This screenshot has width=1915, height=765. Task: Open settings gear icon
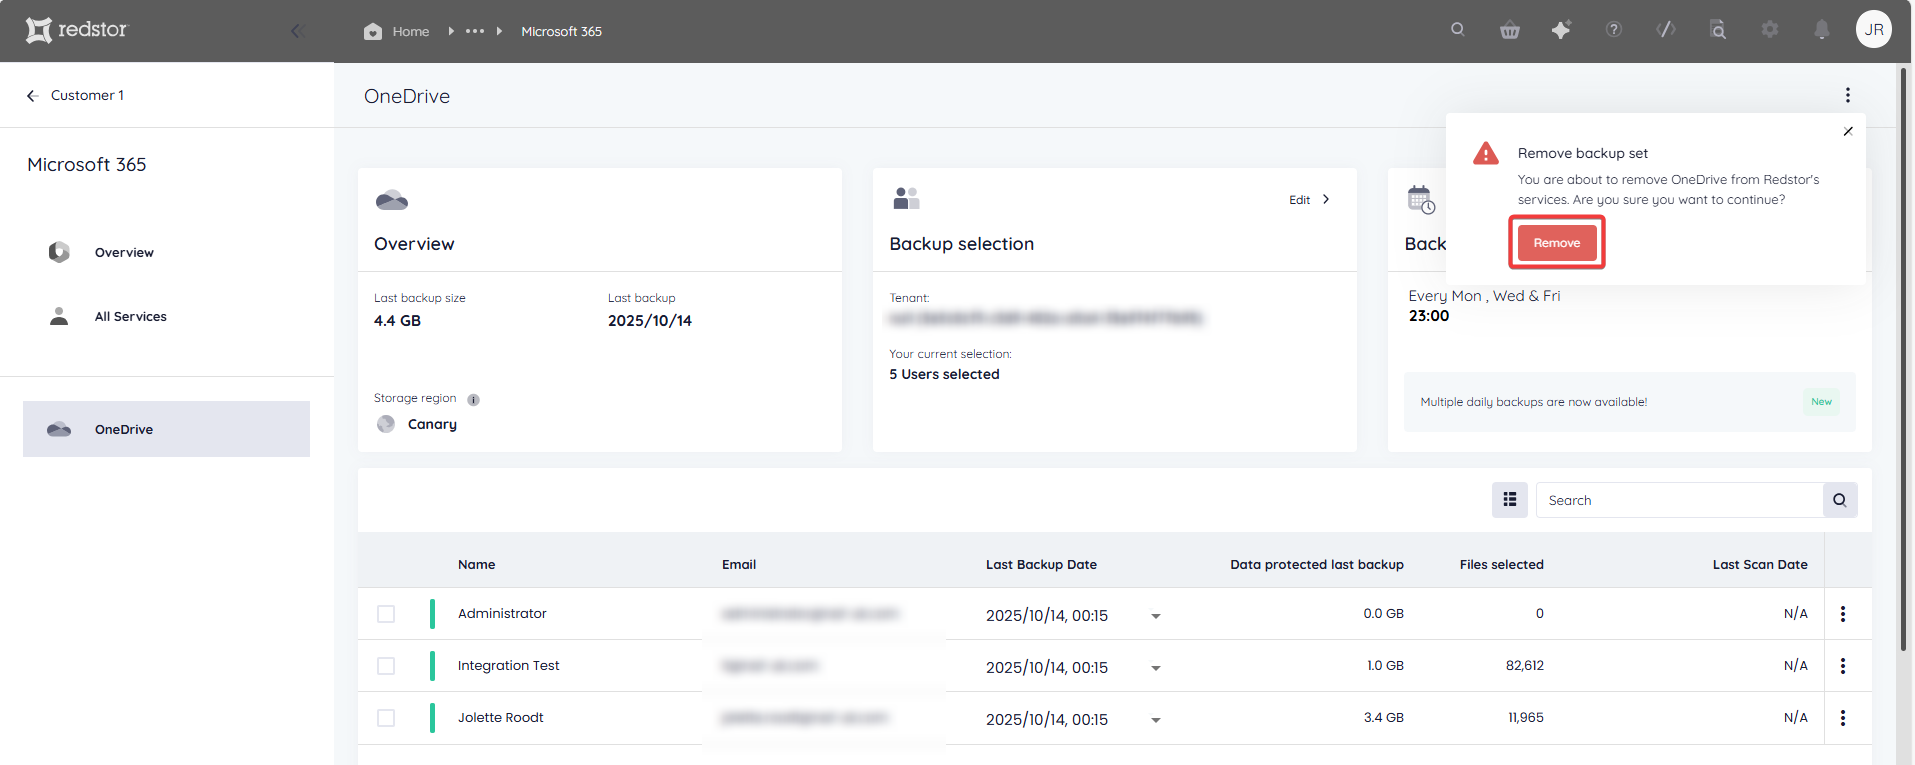[x=1770, y=30]
